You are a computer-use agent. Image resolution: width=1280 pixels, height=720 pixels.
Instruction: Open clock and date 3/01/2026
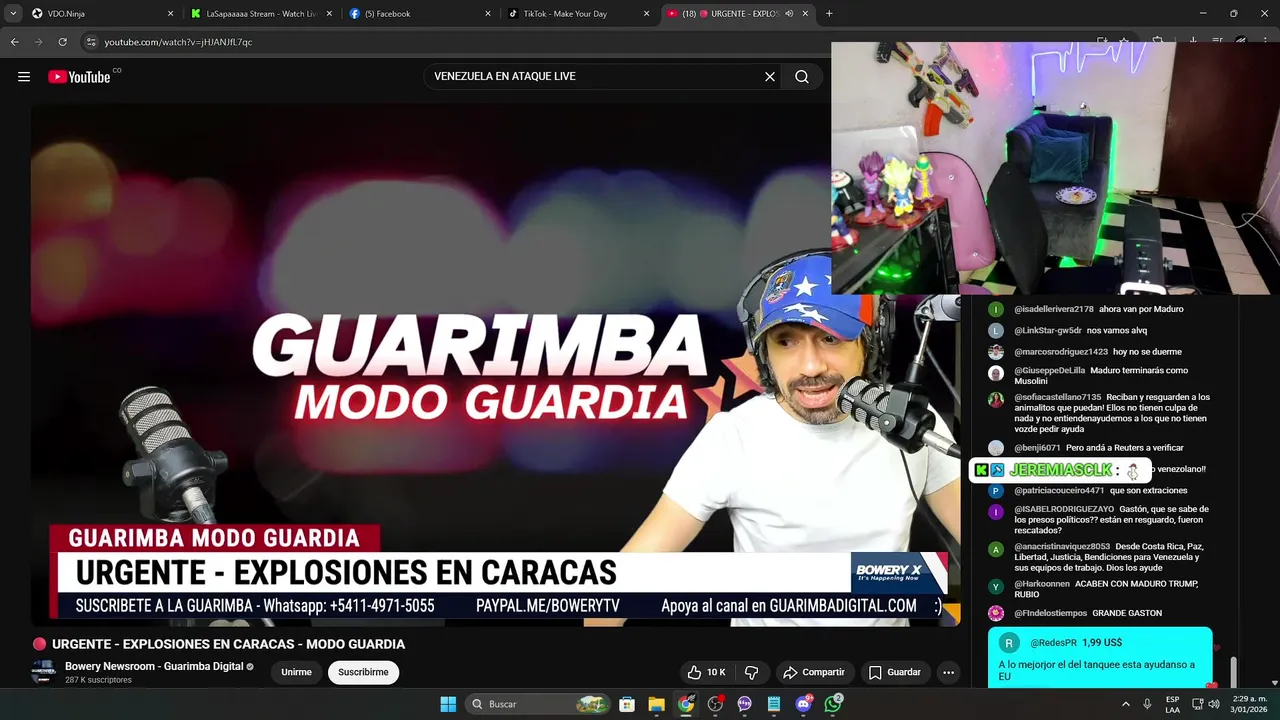point(1248,704)
